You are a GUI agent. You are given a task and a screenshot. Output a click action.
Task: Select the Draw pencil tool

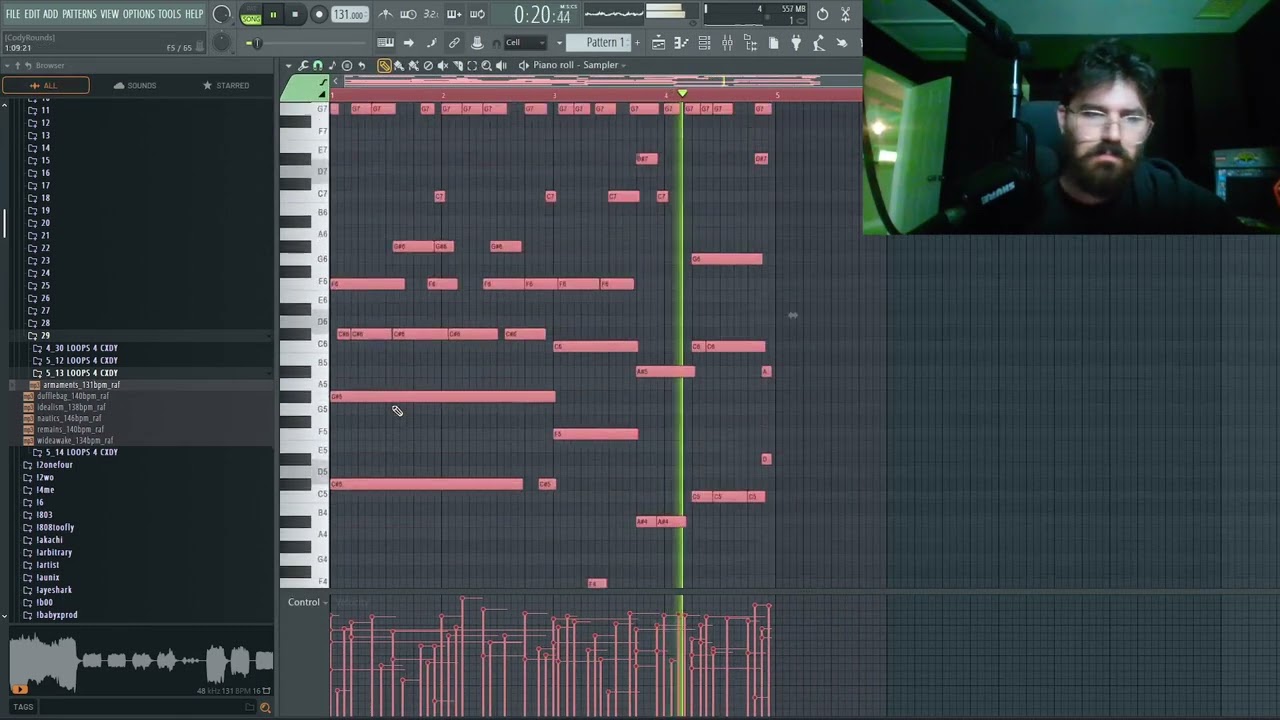(x=384, y=66)
